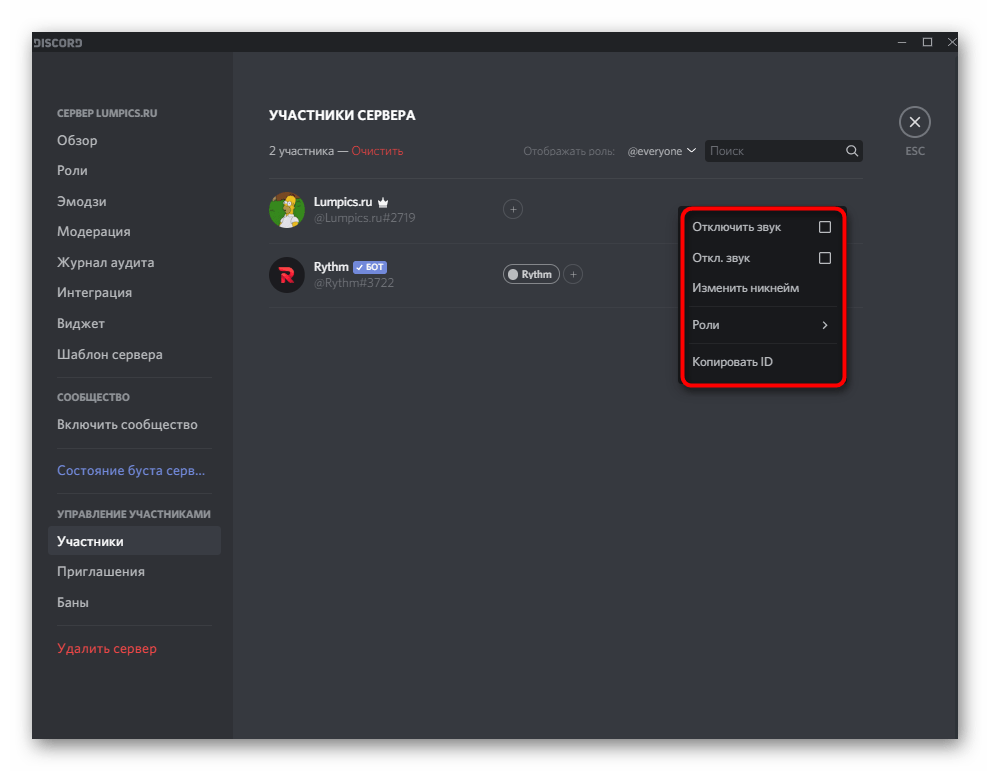990x771 pixels.
Task: Click Удалить сервер in sidebar
Action: click(107, 649)
